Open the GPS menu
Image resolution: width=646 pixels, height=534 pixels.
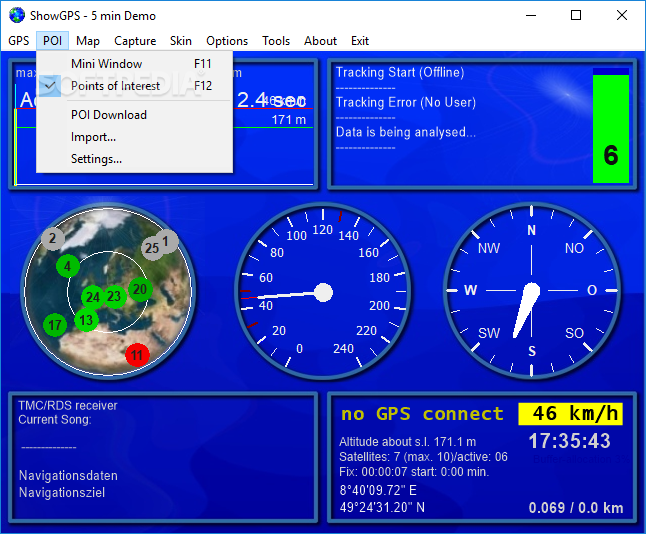[x=19, y=41]
